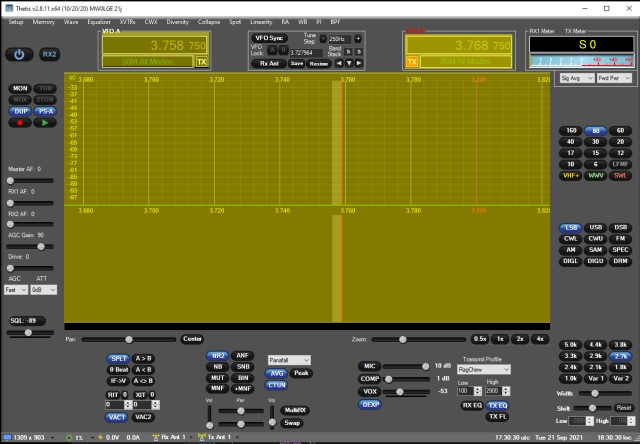Screen dimensions: 640x444
Task: Open the Sig Avg RX meter dropdown
Action: click(x=576, y=78)
